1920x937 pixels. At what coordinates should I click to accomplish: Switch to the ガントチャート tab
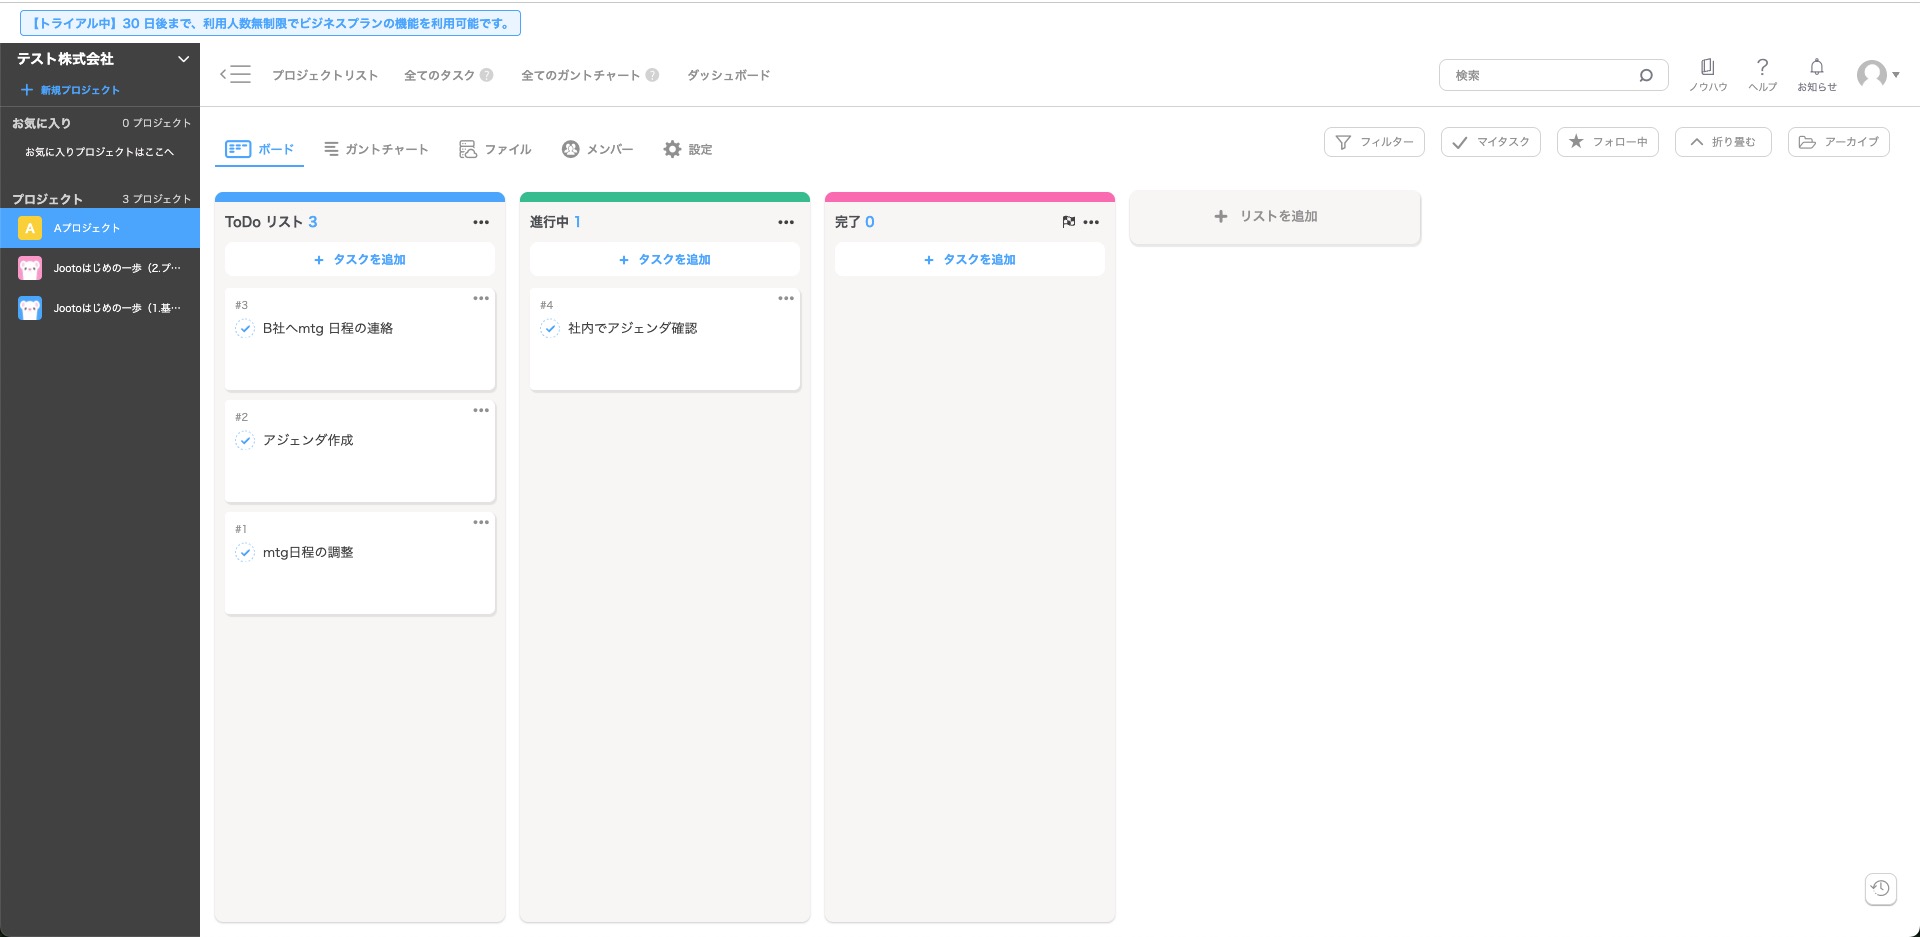[376, 149]
